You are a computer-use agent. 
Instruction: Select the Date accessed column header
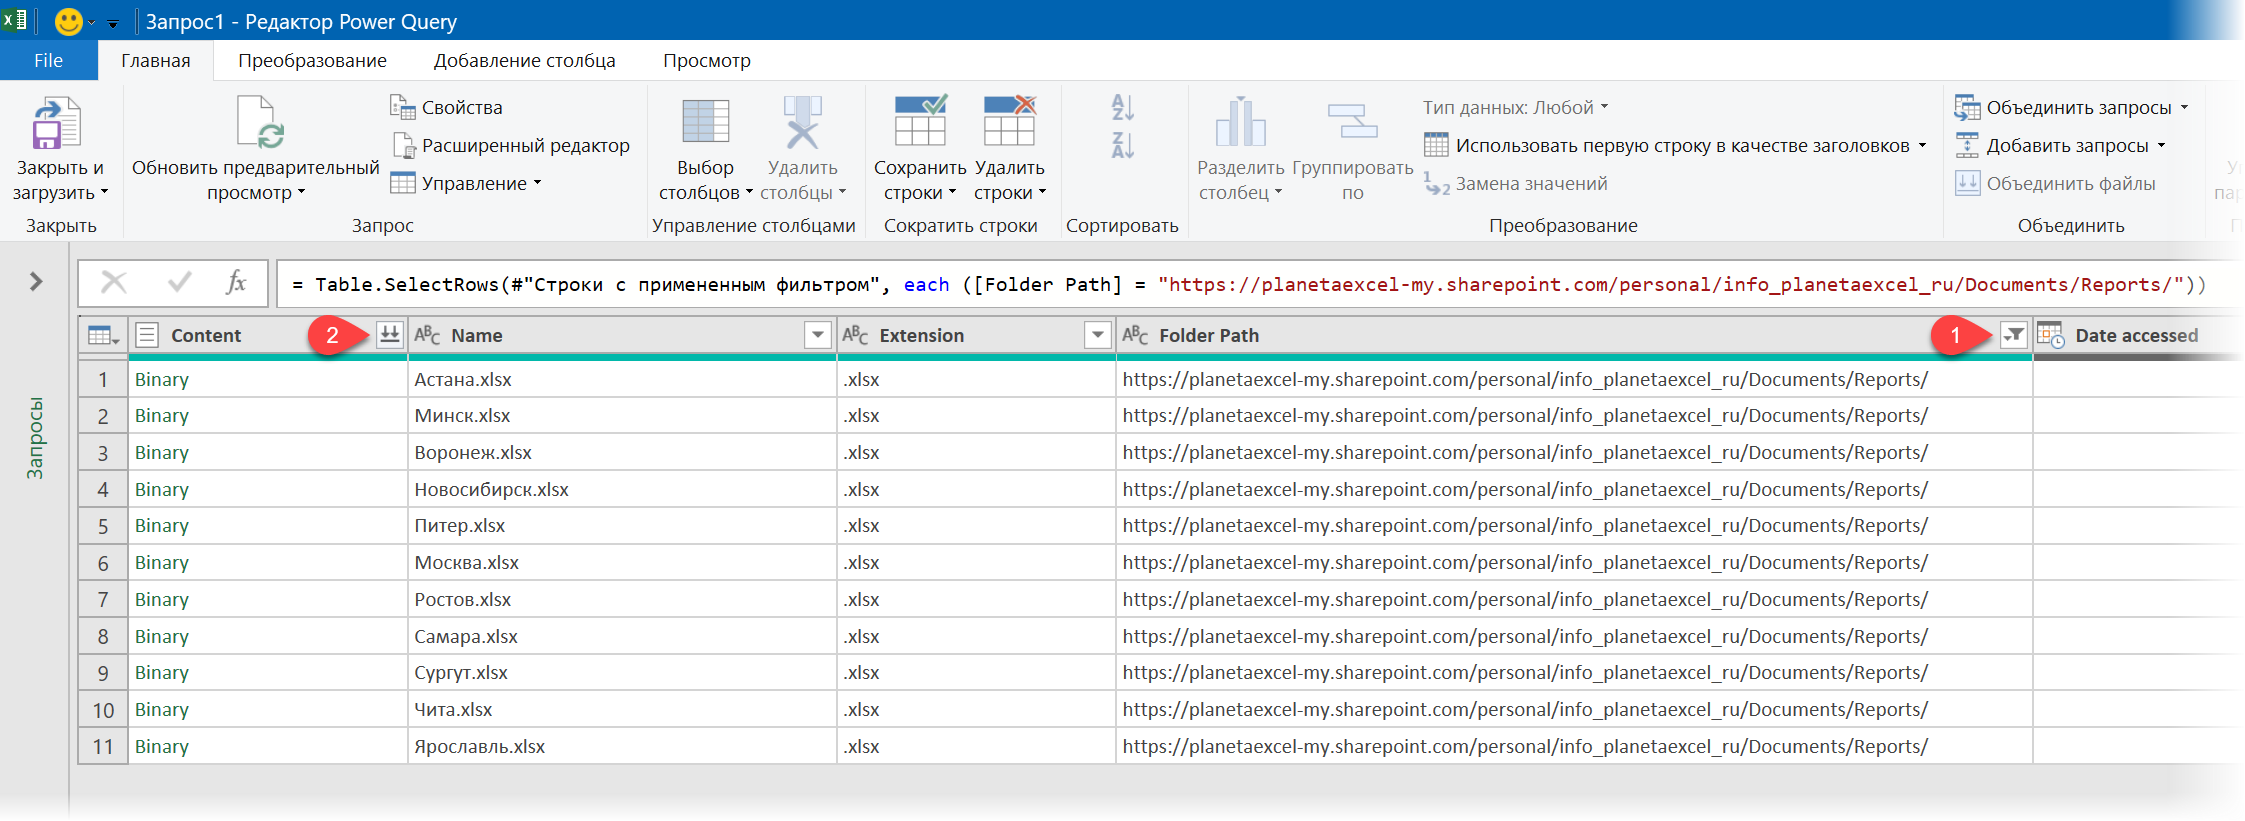click(2136, 335)
